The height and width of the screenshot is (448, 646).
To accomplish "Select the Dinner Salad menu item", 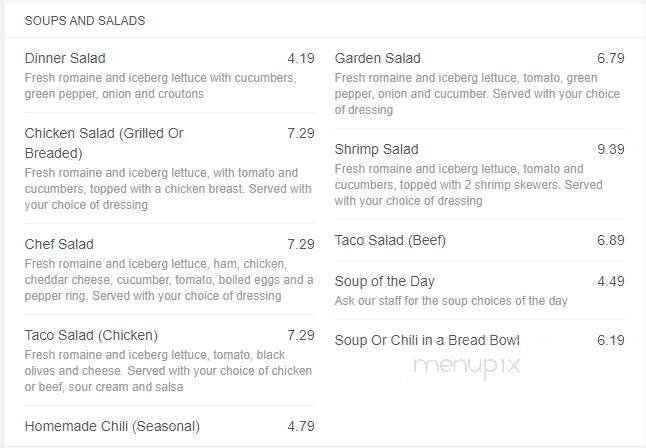I will [x=65, y=58].
